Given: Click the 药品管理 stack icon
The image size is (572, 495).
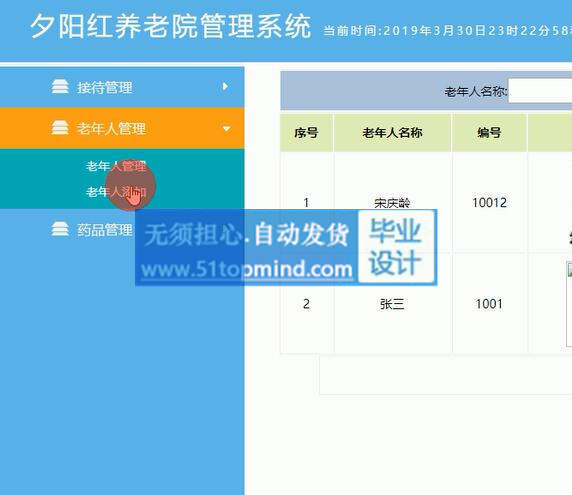Looking at the screenshot, I should click(x=60, y=229).
